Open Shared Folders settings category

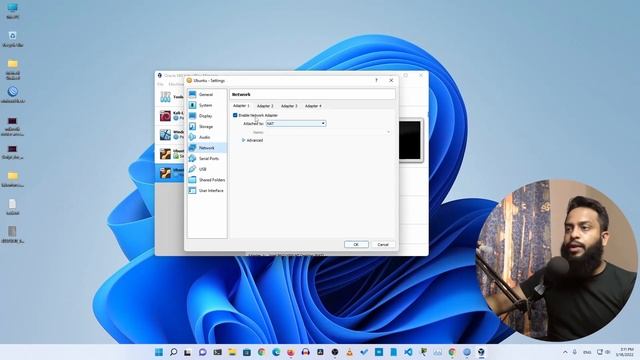[x=207, y=180]
